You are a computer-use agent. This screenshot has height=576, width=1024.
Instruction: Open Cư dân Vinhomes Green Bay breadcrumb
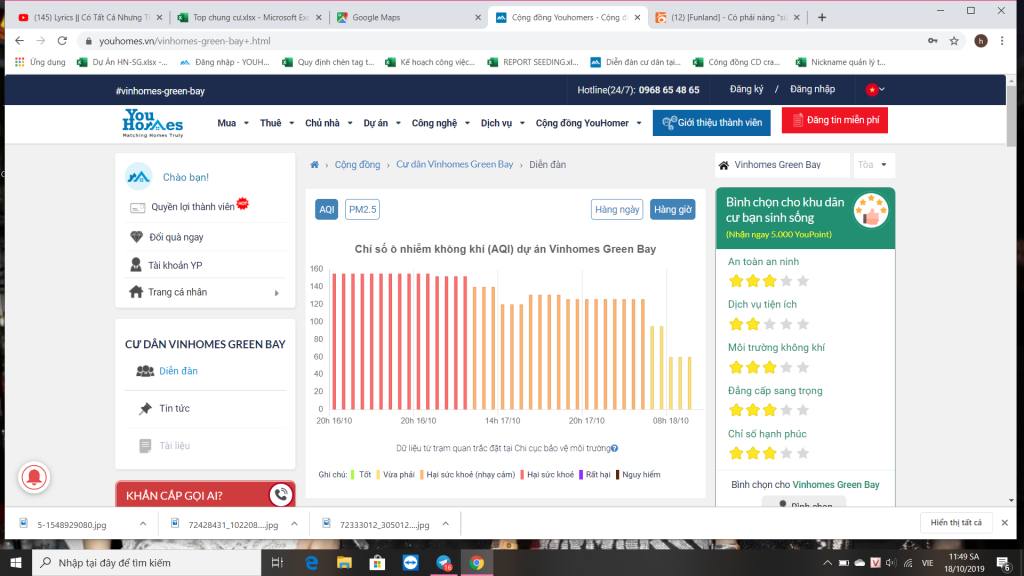(x=455, y=165)
